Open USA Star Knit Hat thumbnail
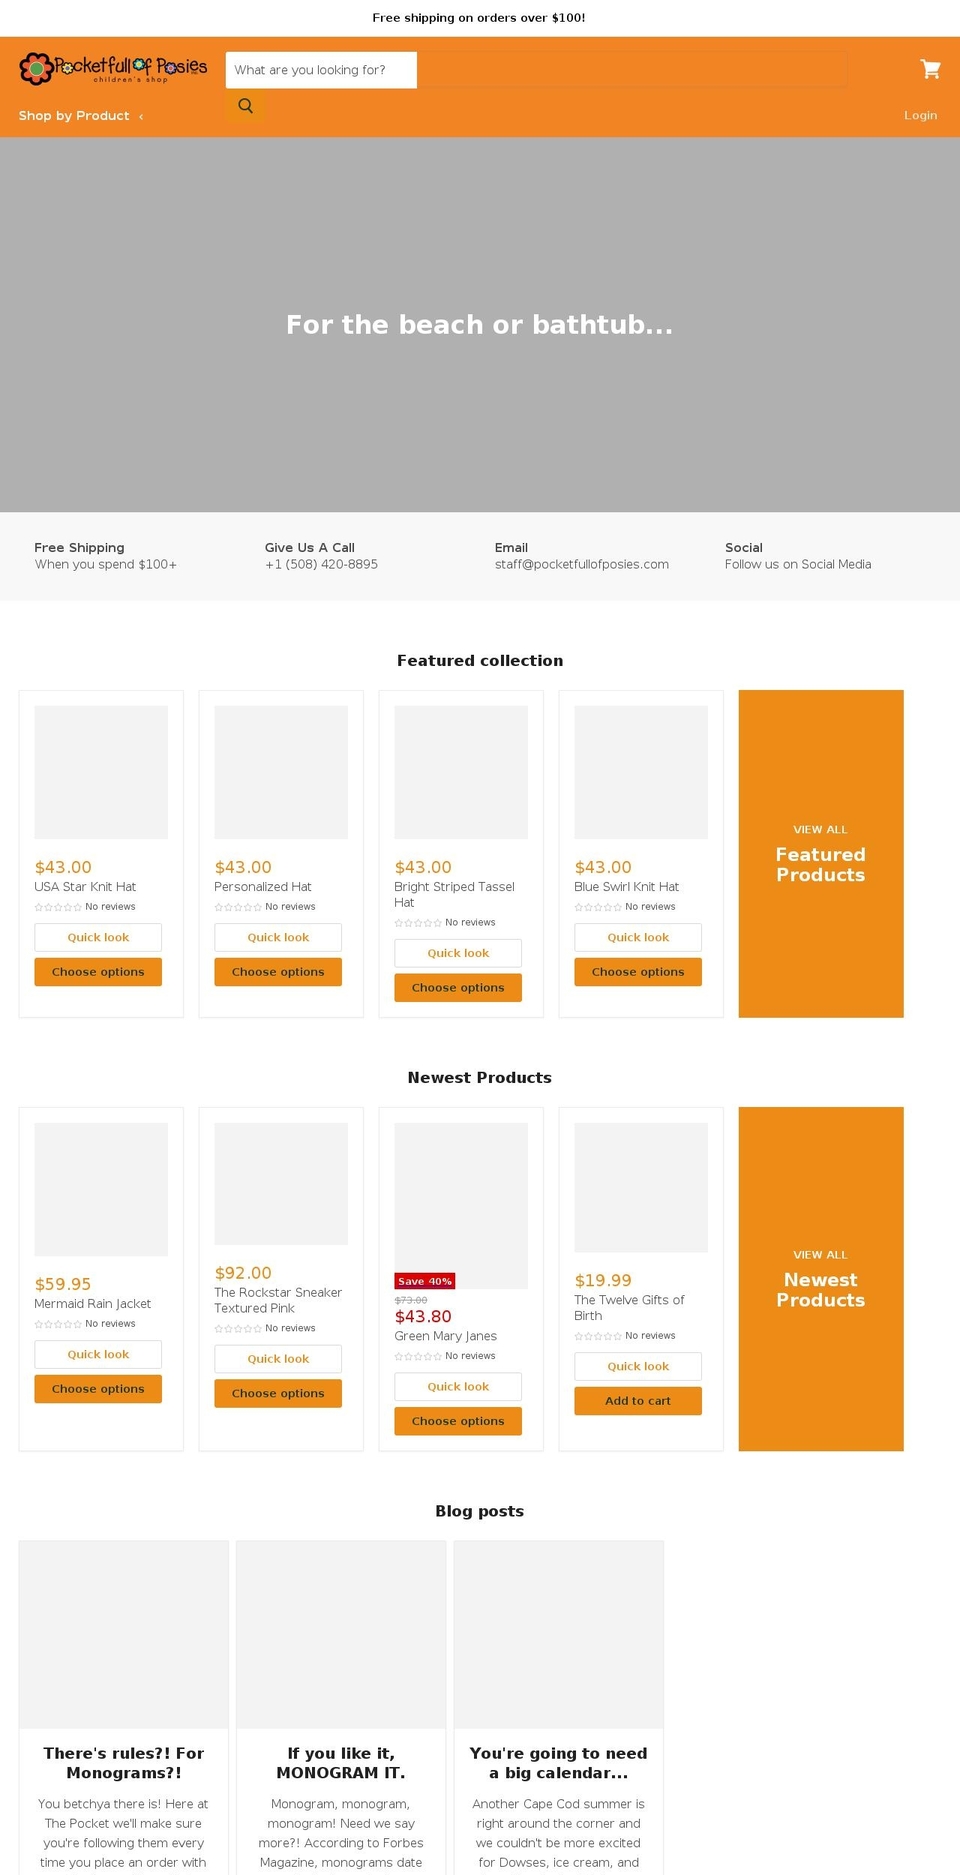The height and width of the screenshot is (1875, 960). pos(101,772)
